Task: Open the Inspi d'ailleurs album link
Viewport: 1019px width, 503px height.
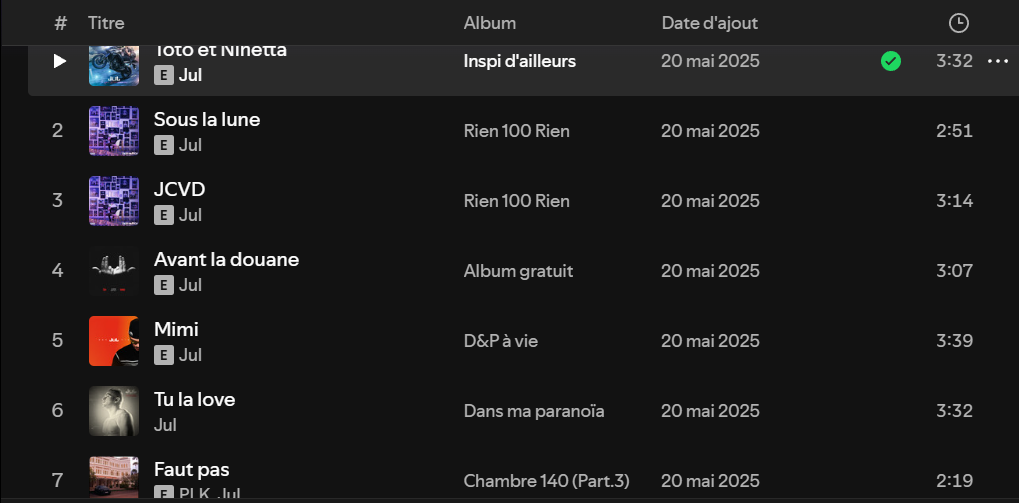Action: (519, 61)
